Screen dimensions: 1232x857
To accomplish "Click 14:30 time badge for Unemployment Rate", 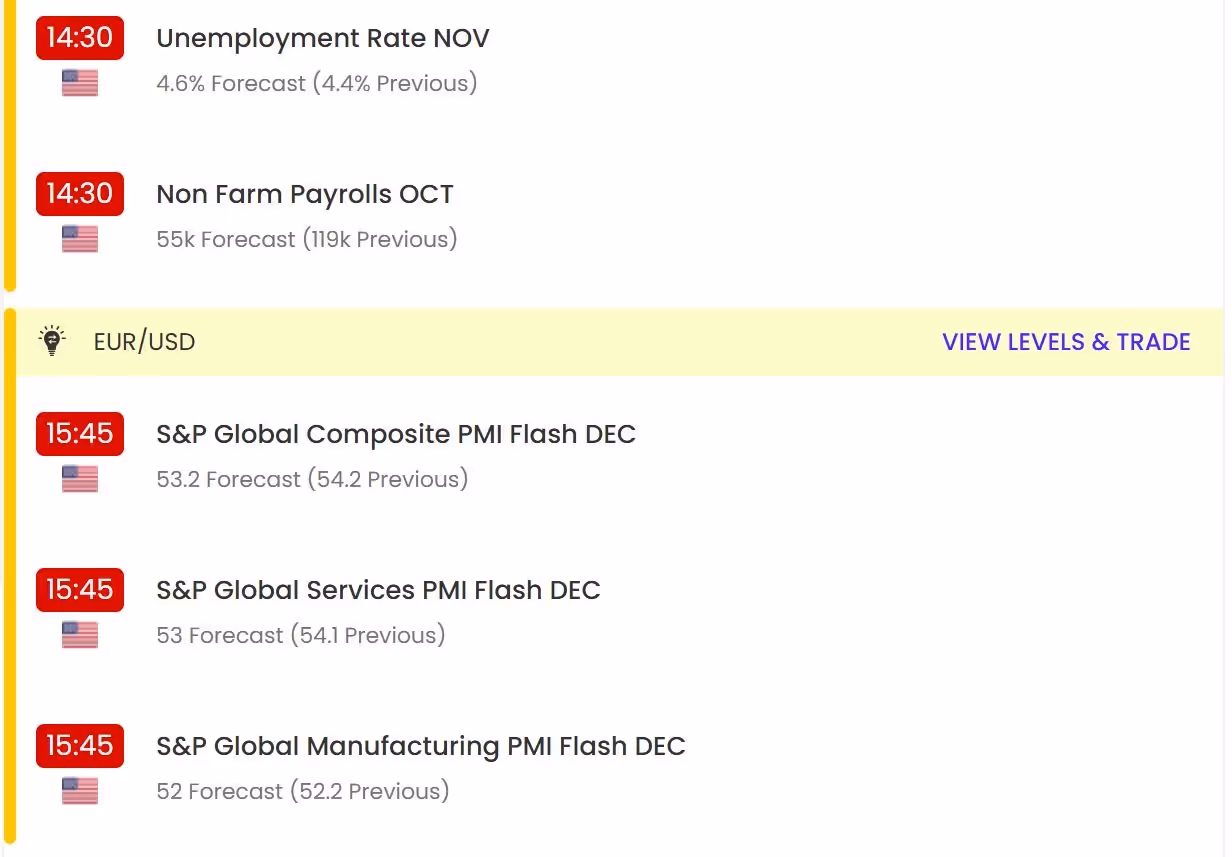I will point(80,38).
